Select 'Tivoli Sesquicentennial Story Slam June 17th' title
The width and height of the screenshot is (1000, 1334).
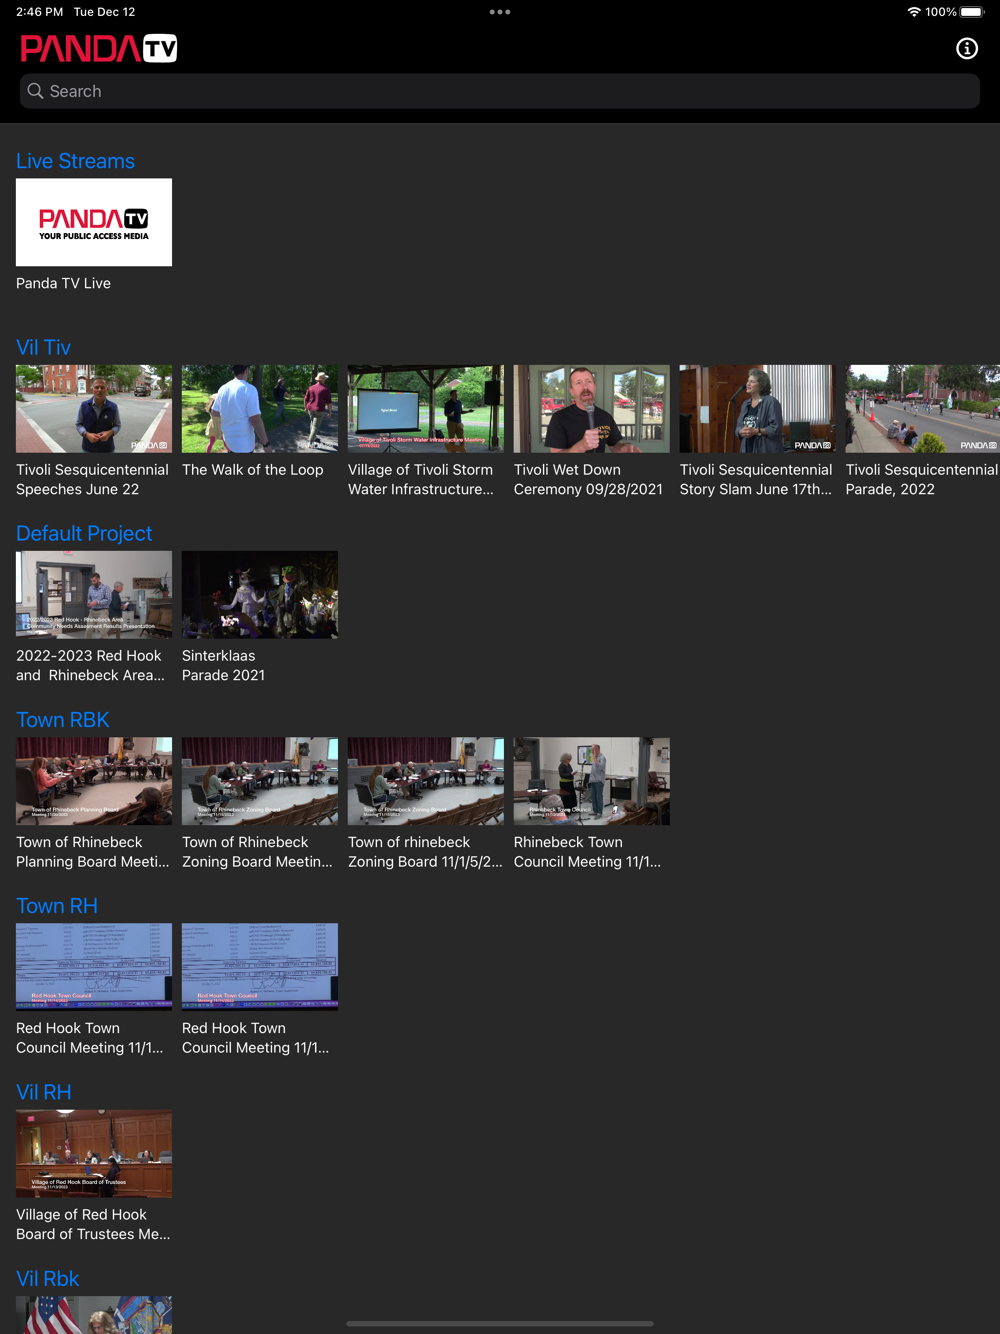pyautogui.click(x=756, y=479)
